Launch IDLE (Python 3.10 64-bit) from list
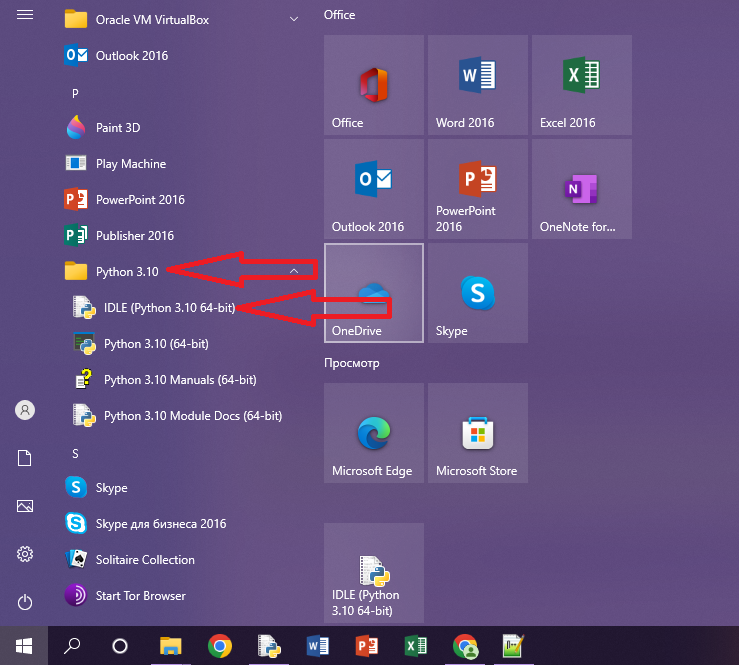This screenshot has height=665, width=739. point(183,308)
